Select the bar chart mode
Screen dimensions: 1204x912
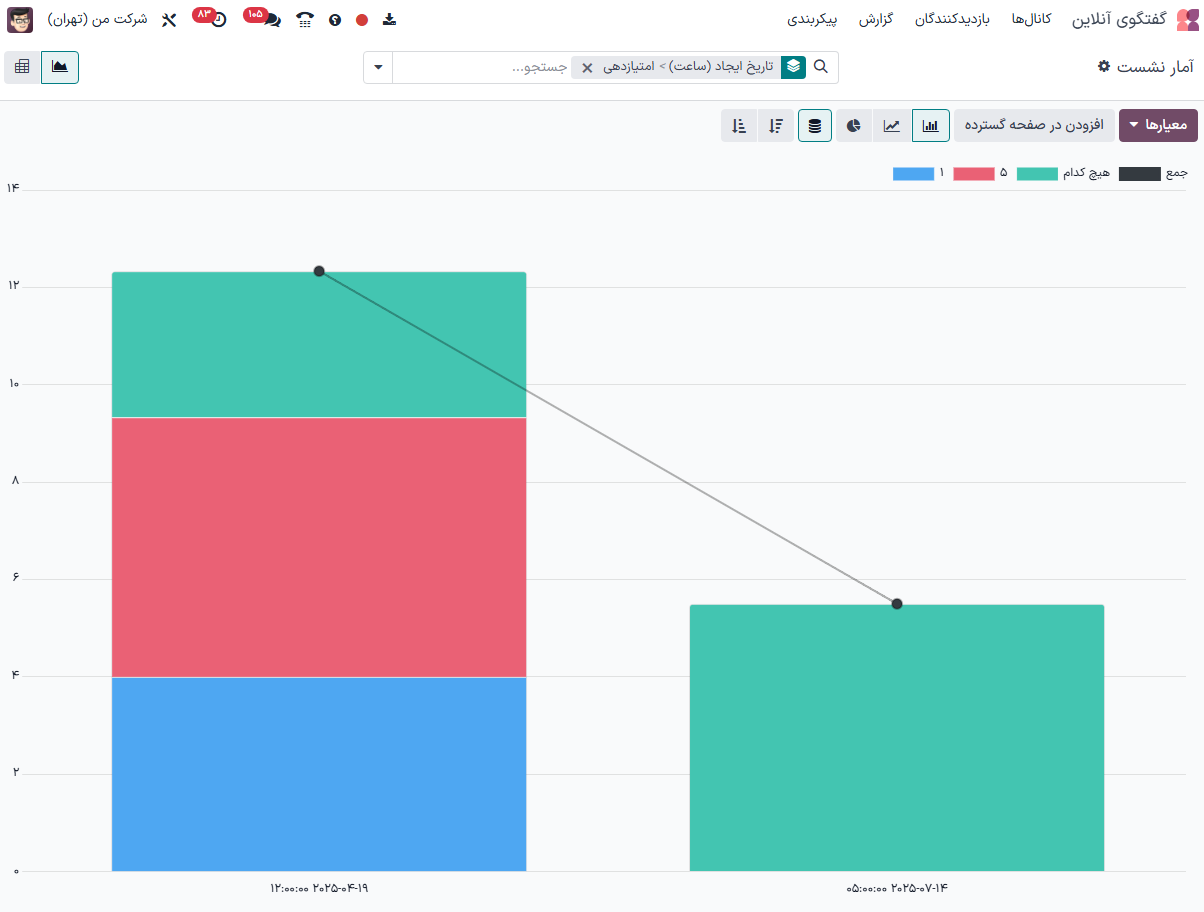[x=930, y=126]
